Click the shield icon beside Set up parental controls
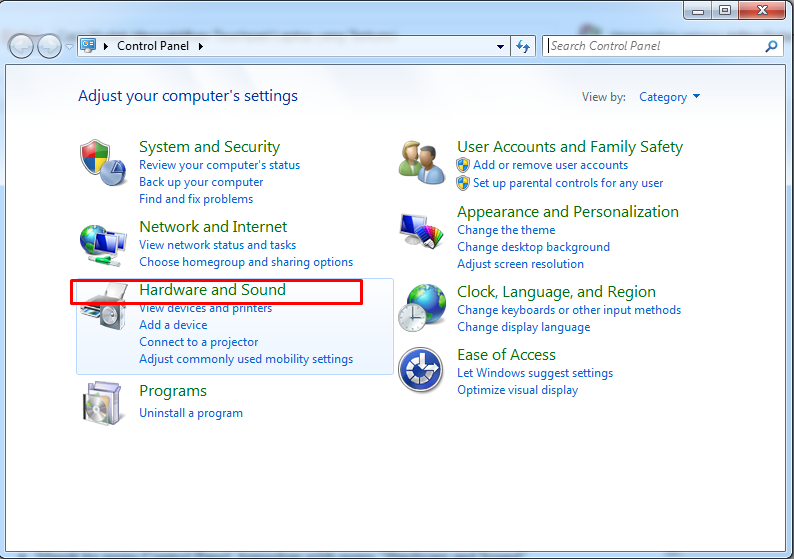The image size is (794, 559). (x=463, y=183)
